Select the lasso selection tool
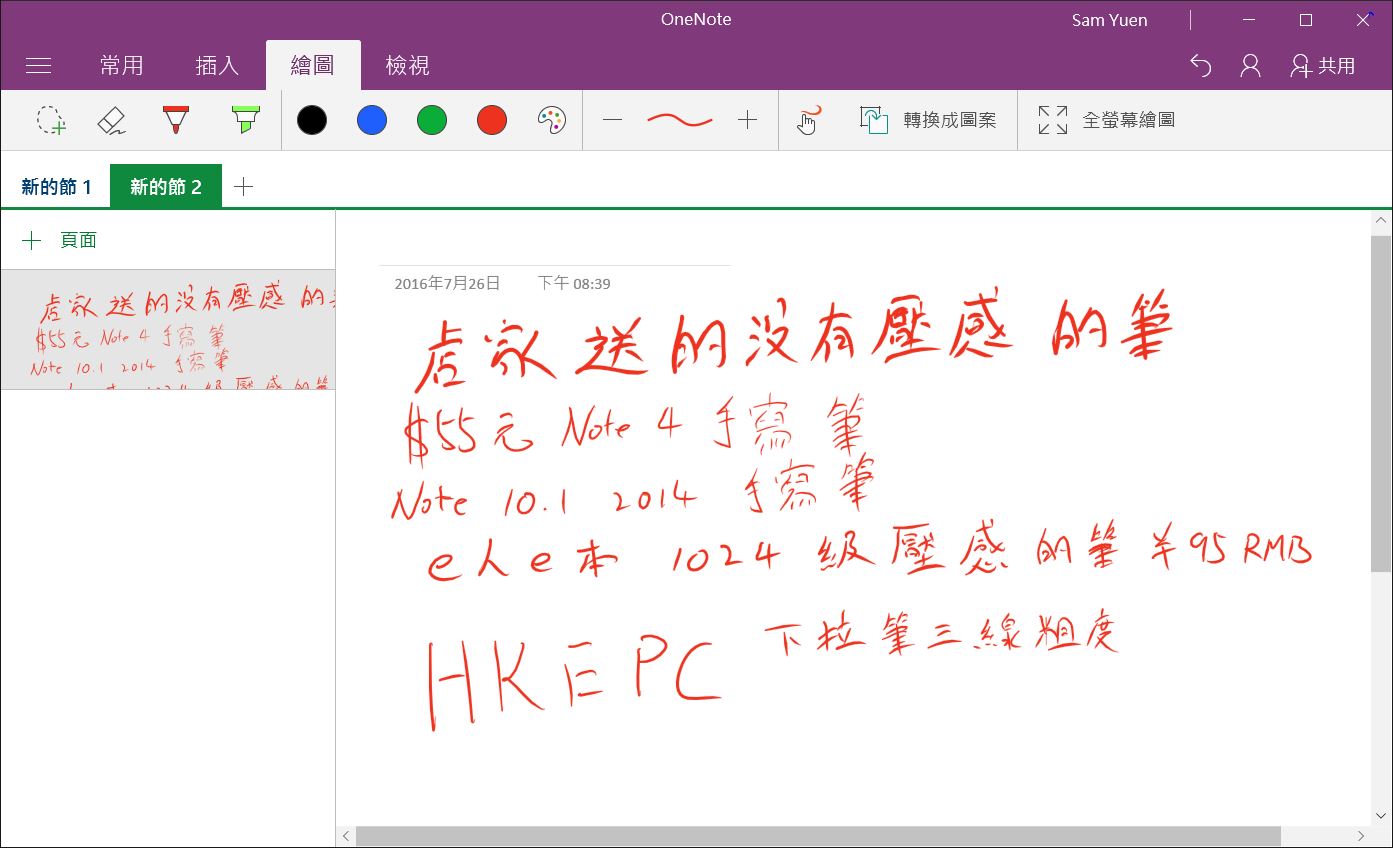 (x=51, y=120)
